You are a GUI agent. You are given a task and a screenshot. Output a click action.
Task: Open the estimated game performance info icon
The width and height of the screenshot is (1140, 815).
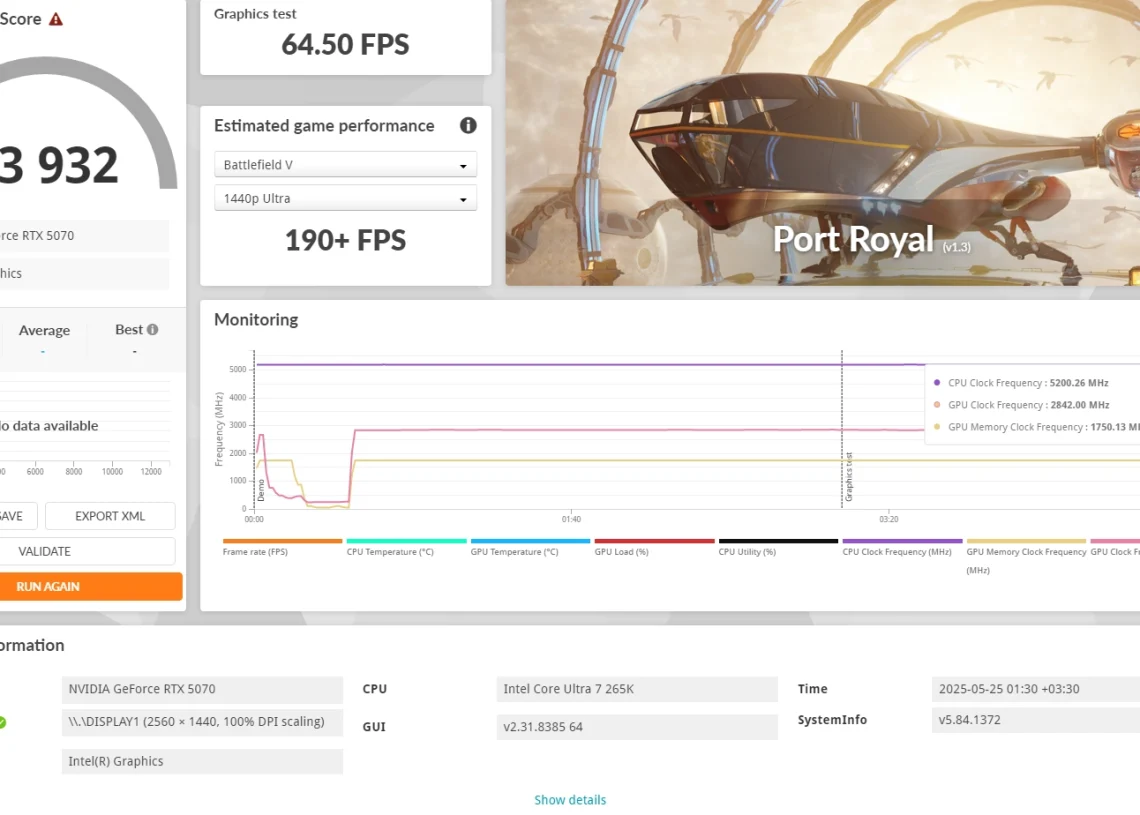(x=468, y=126)
